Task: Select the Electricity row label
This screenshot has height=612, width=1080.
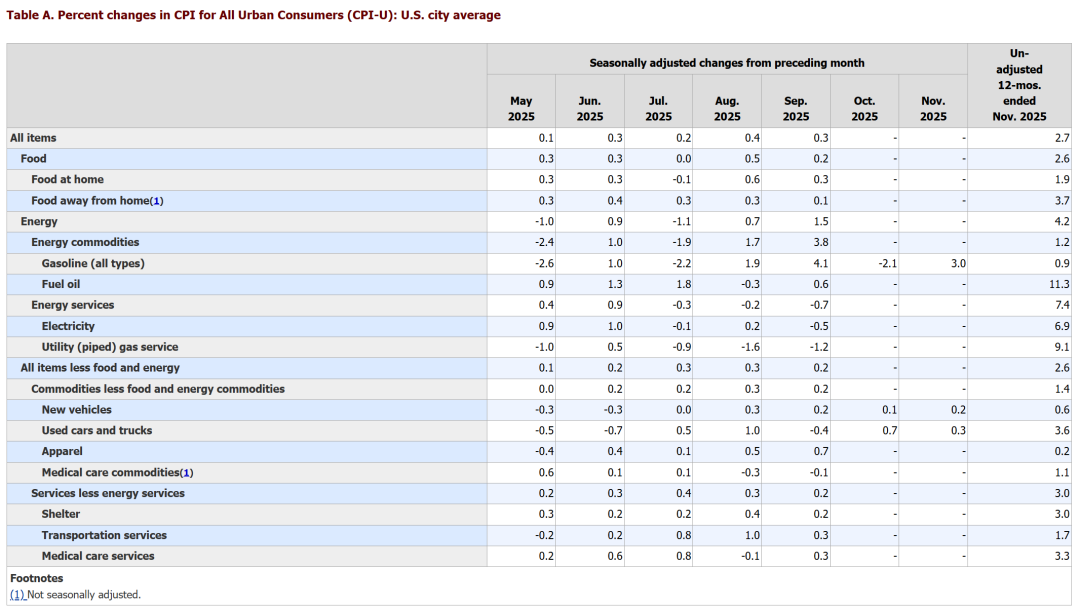Action: (68, 326)
